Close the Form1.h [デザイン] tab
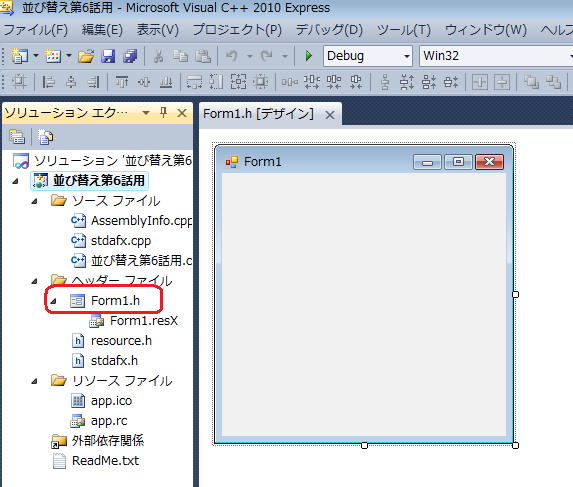573x487 pixels. coord(330,115)
